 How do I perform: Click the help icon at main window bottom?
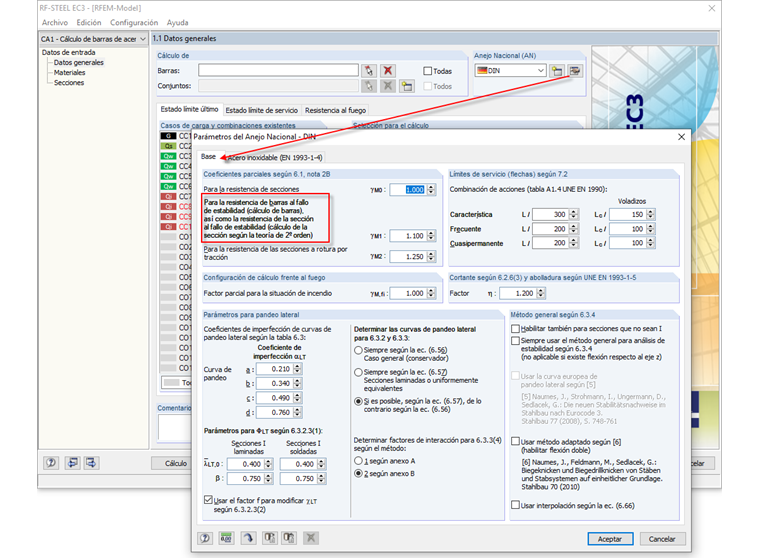[51, 463]
